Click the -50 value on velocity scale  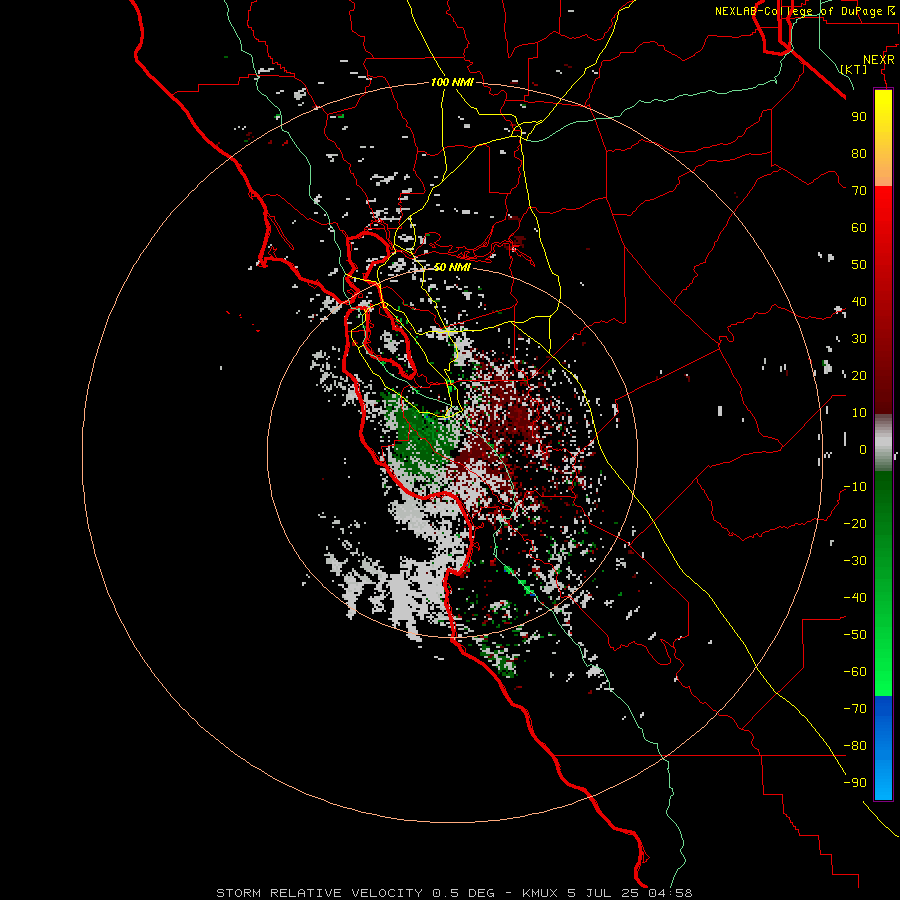pyautogui.click(x=855, y=635)
